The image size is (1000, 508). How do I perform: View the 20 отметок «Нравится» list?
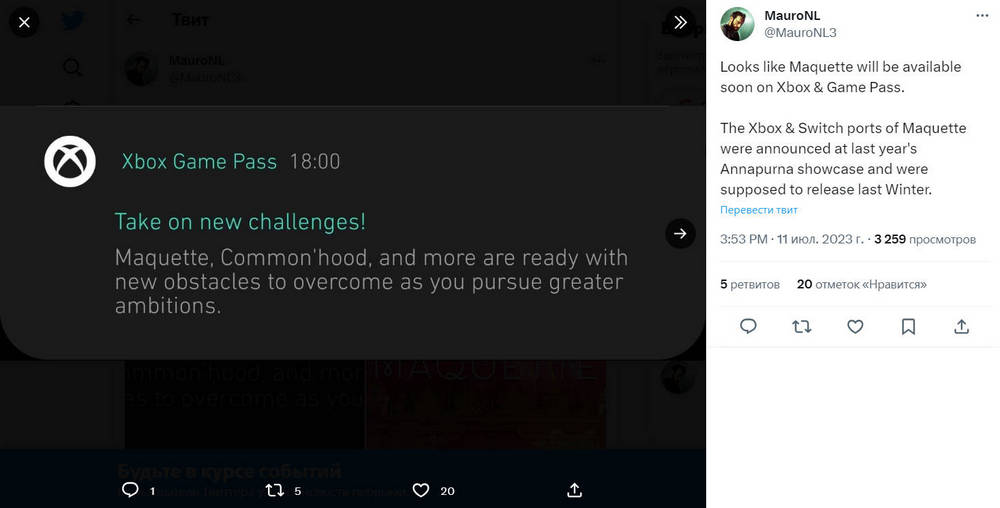tap(861, 284)
